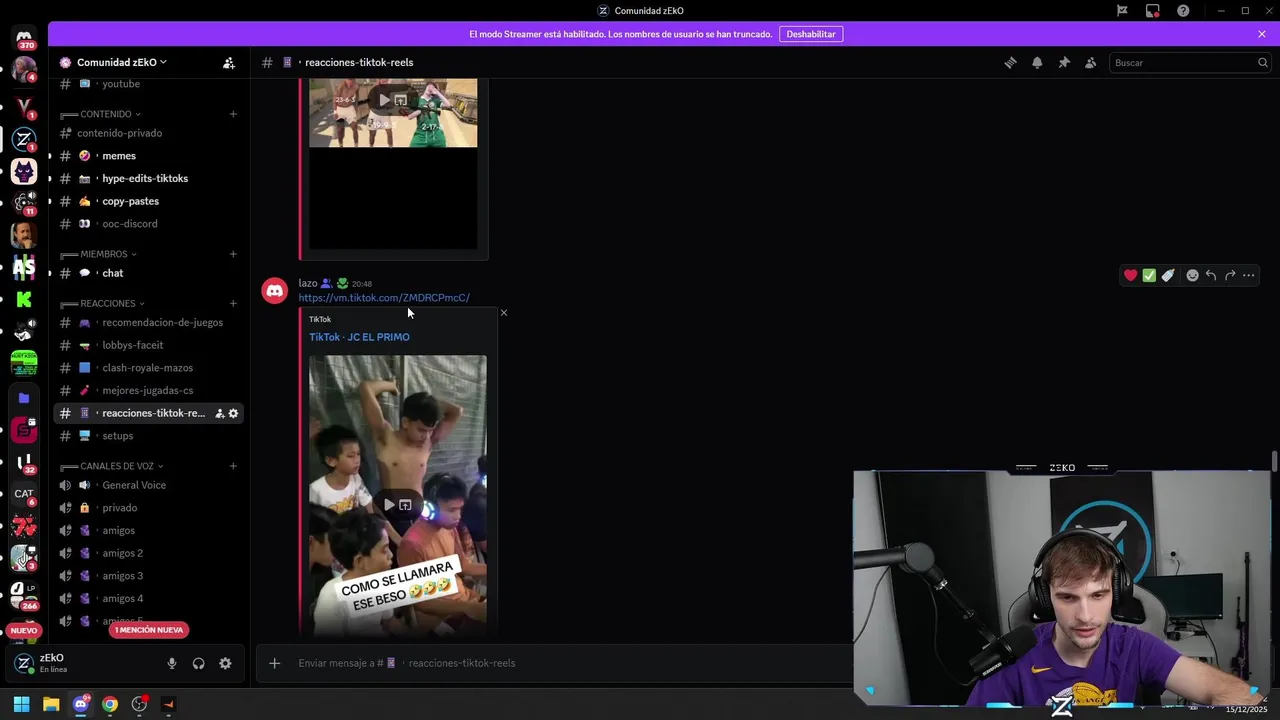Click the NUEVO server list pill
Image resolution: width=1280 pixels, height=720 pixels.
23,630
